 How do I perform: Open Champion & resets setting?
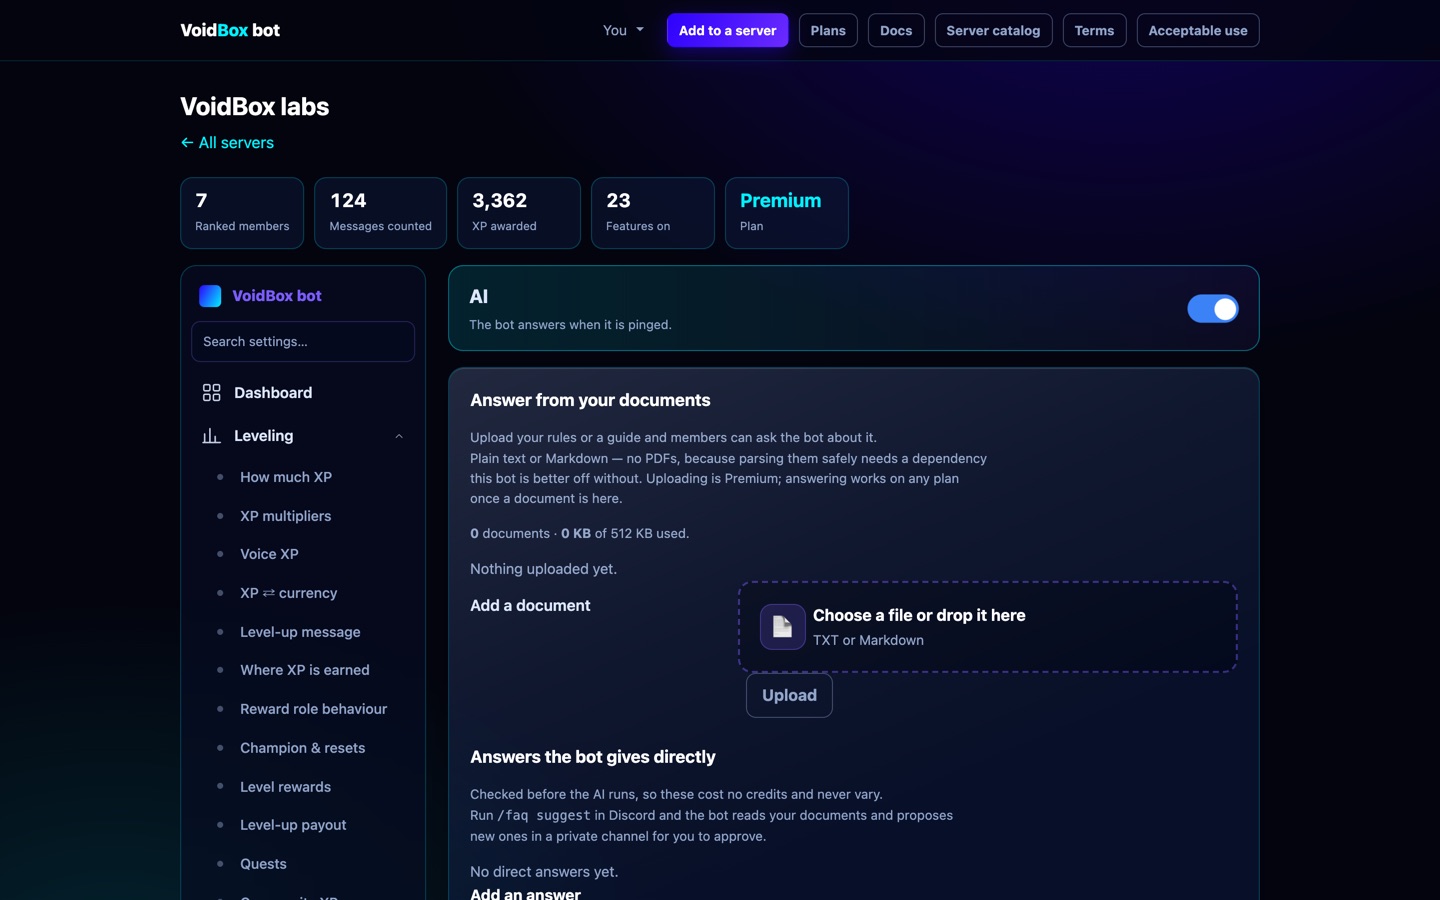[303, 748]
